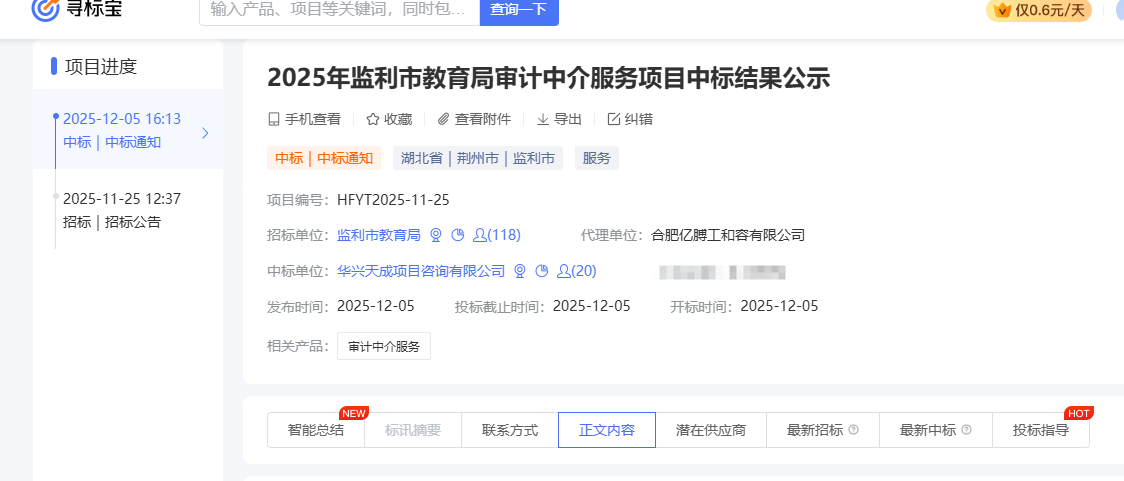Click the 纠错 edit icon
Image resolution: width=1124 pixels, height=481 pixels.
tap(614, 119)
